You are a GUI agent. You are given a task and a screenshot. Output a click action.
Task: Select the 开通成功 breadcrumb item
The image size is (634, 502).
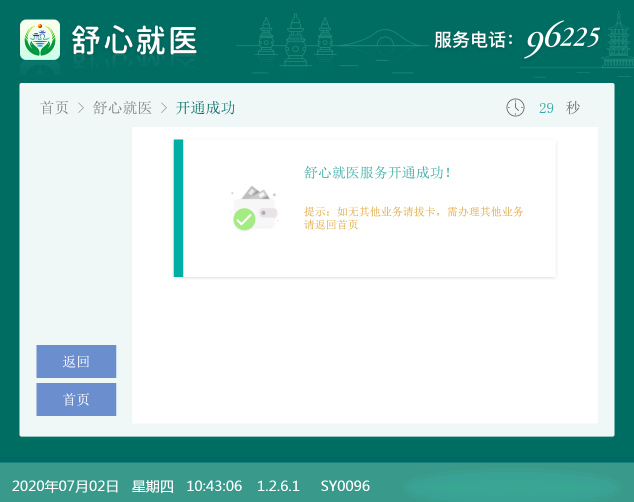(x=205, y=108)
